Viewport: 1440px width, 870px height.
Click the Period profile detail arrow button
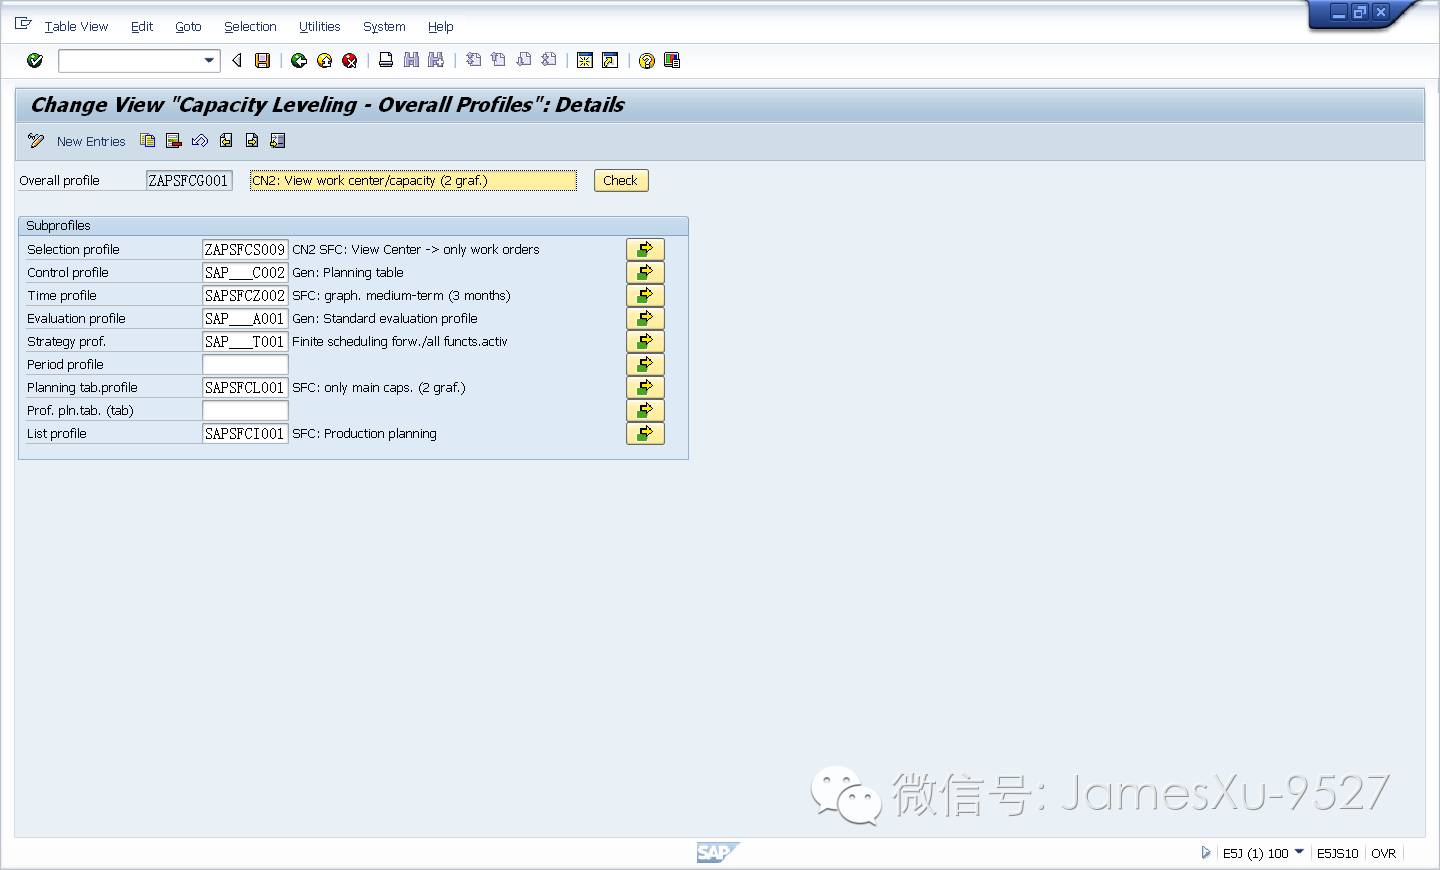pos(645,365)
